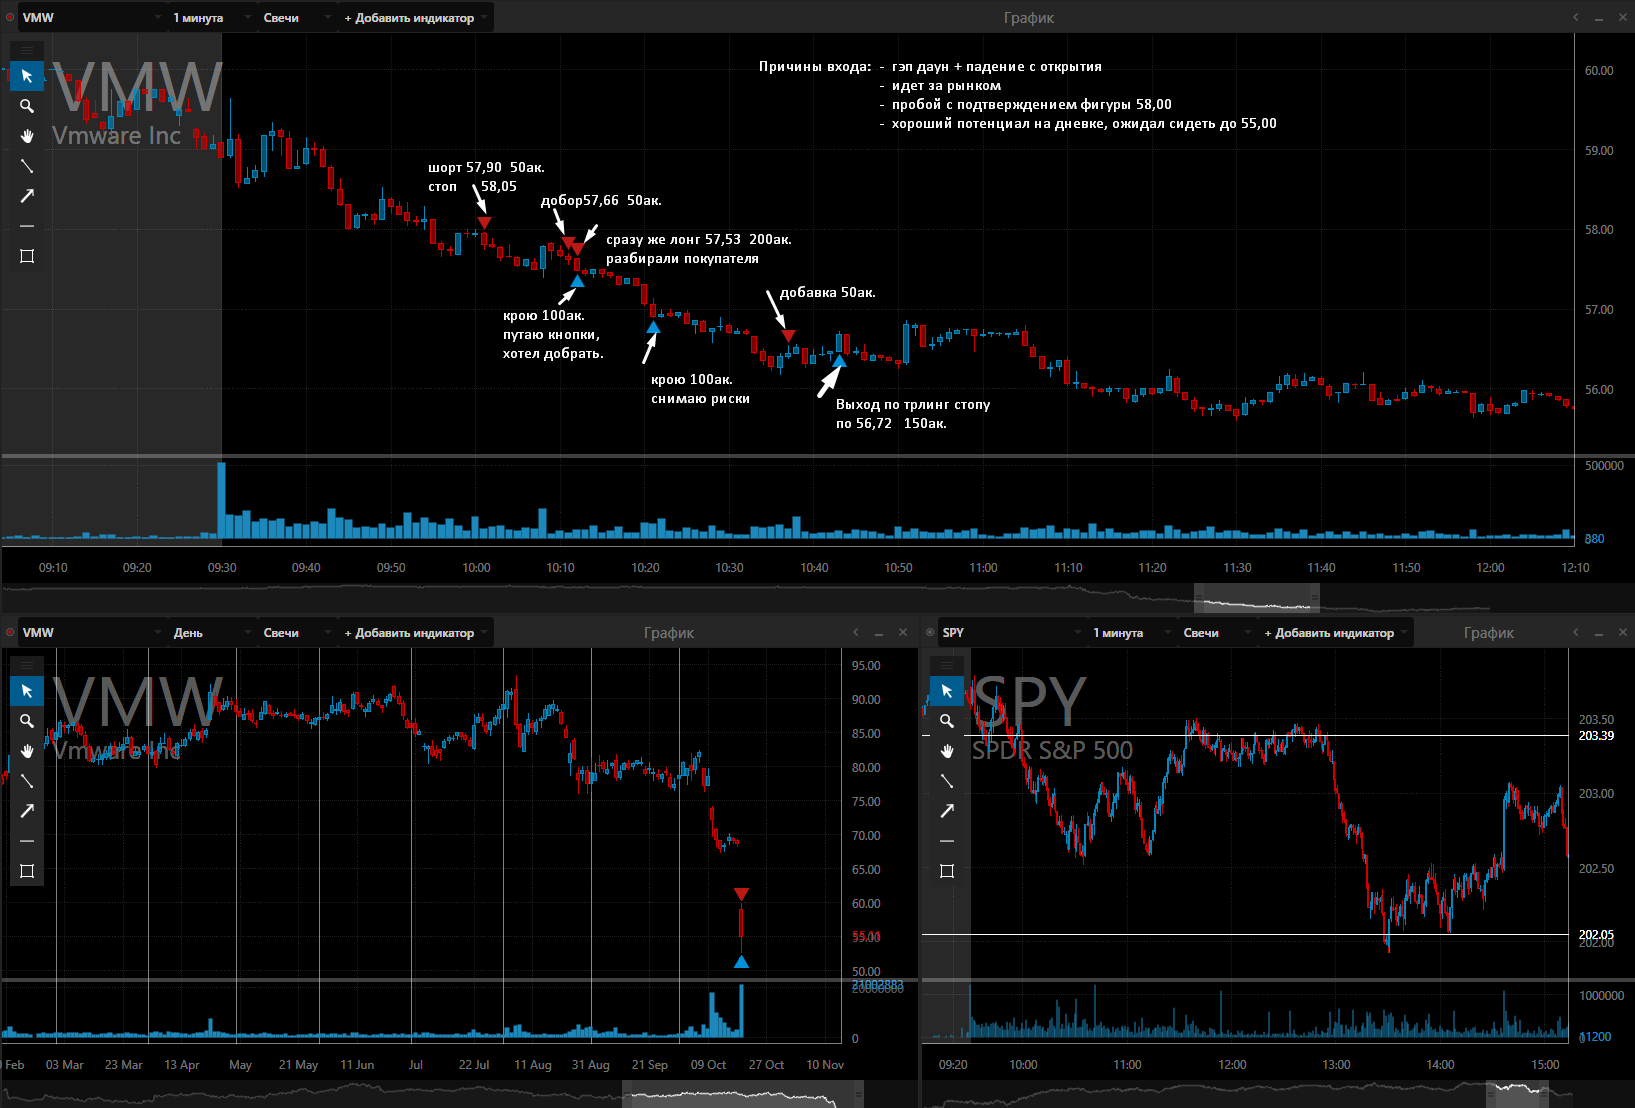Expand the 'День' timeframe dropdown
Screen dimensions: 1635x1108
coord(207,633)
